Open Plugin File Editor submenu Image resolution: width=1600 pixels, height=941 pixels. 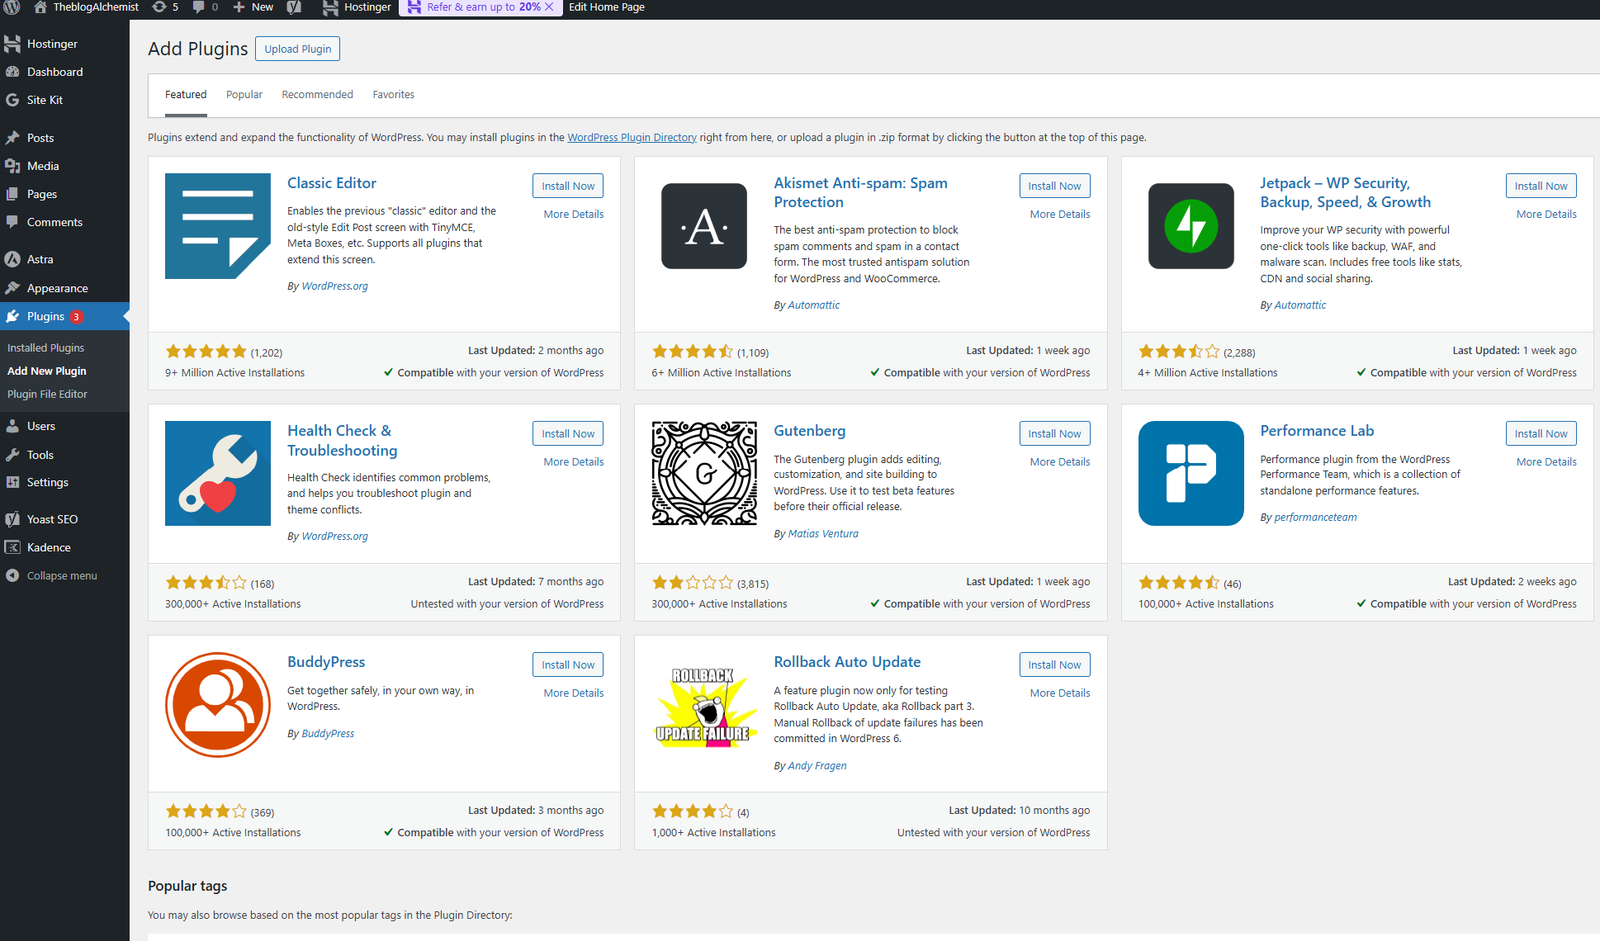coord(47,394)
